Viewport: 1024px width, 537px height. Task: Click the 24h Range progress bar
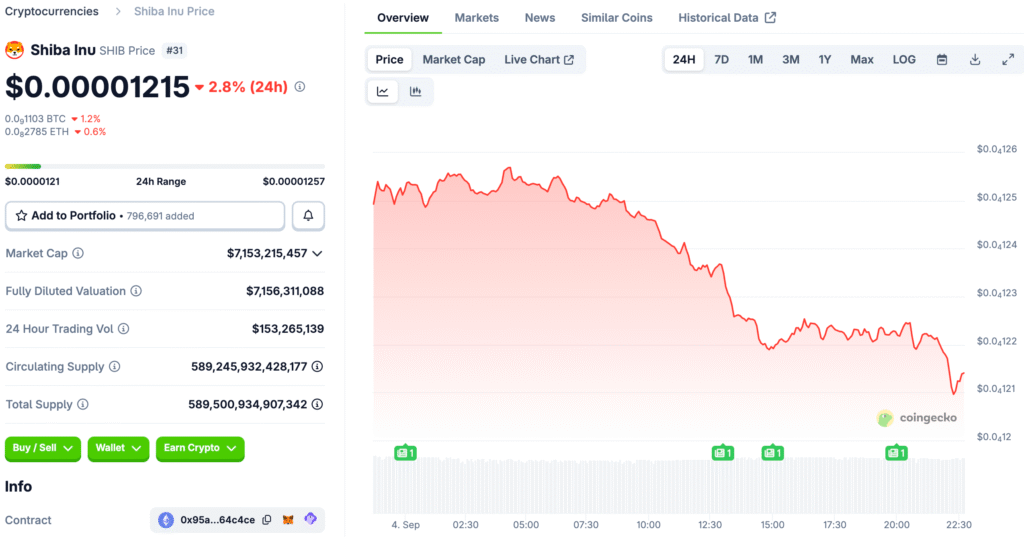click(165, 167)
